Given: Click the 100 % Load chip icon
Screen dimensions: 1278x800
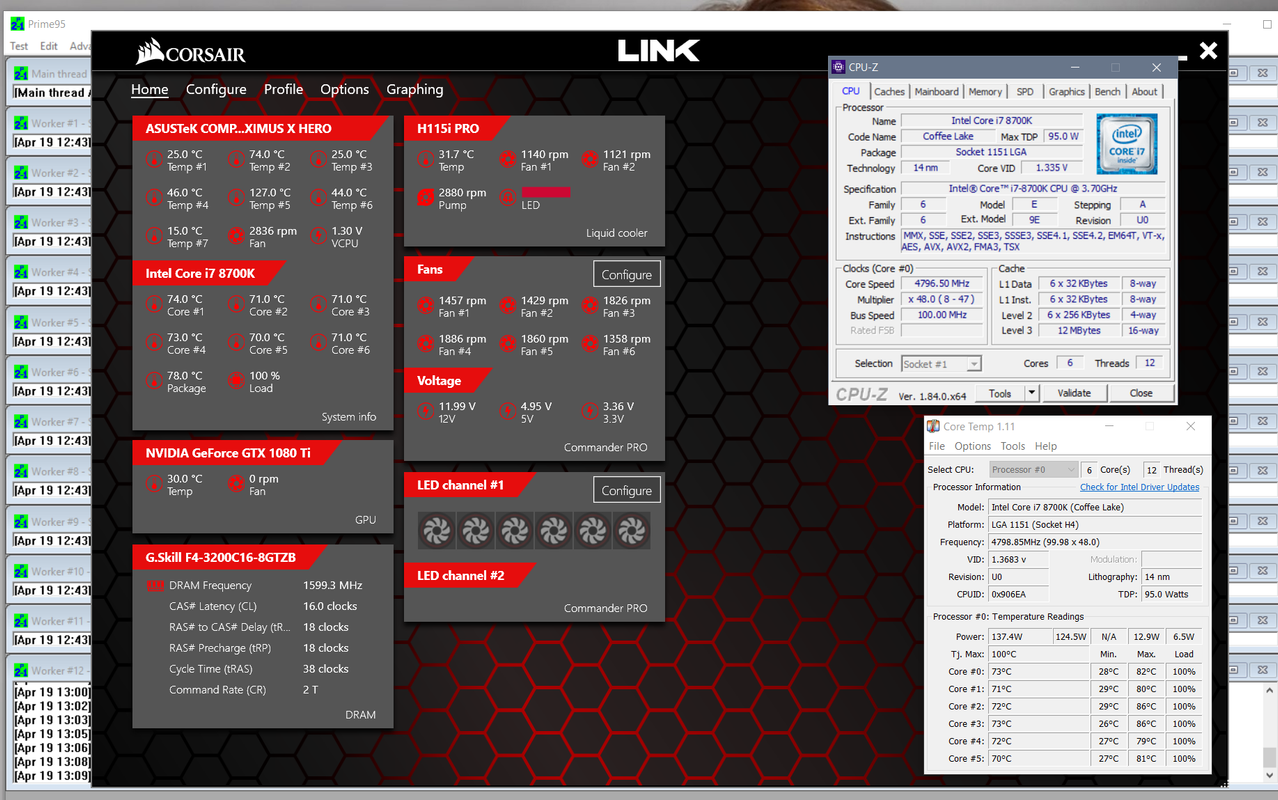Looking at the screenshot, I should [236, 381].
